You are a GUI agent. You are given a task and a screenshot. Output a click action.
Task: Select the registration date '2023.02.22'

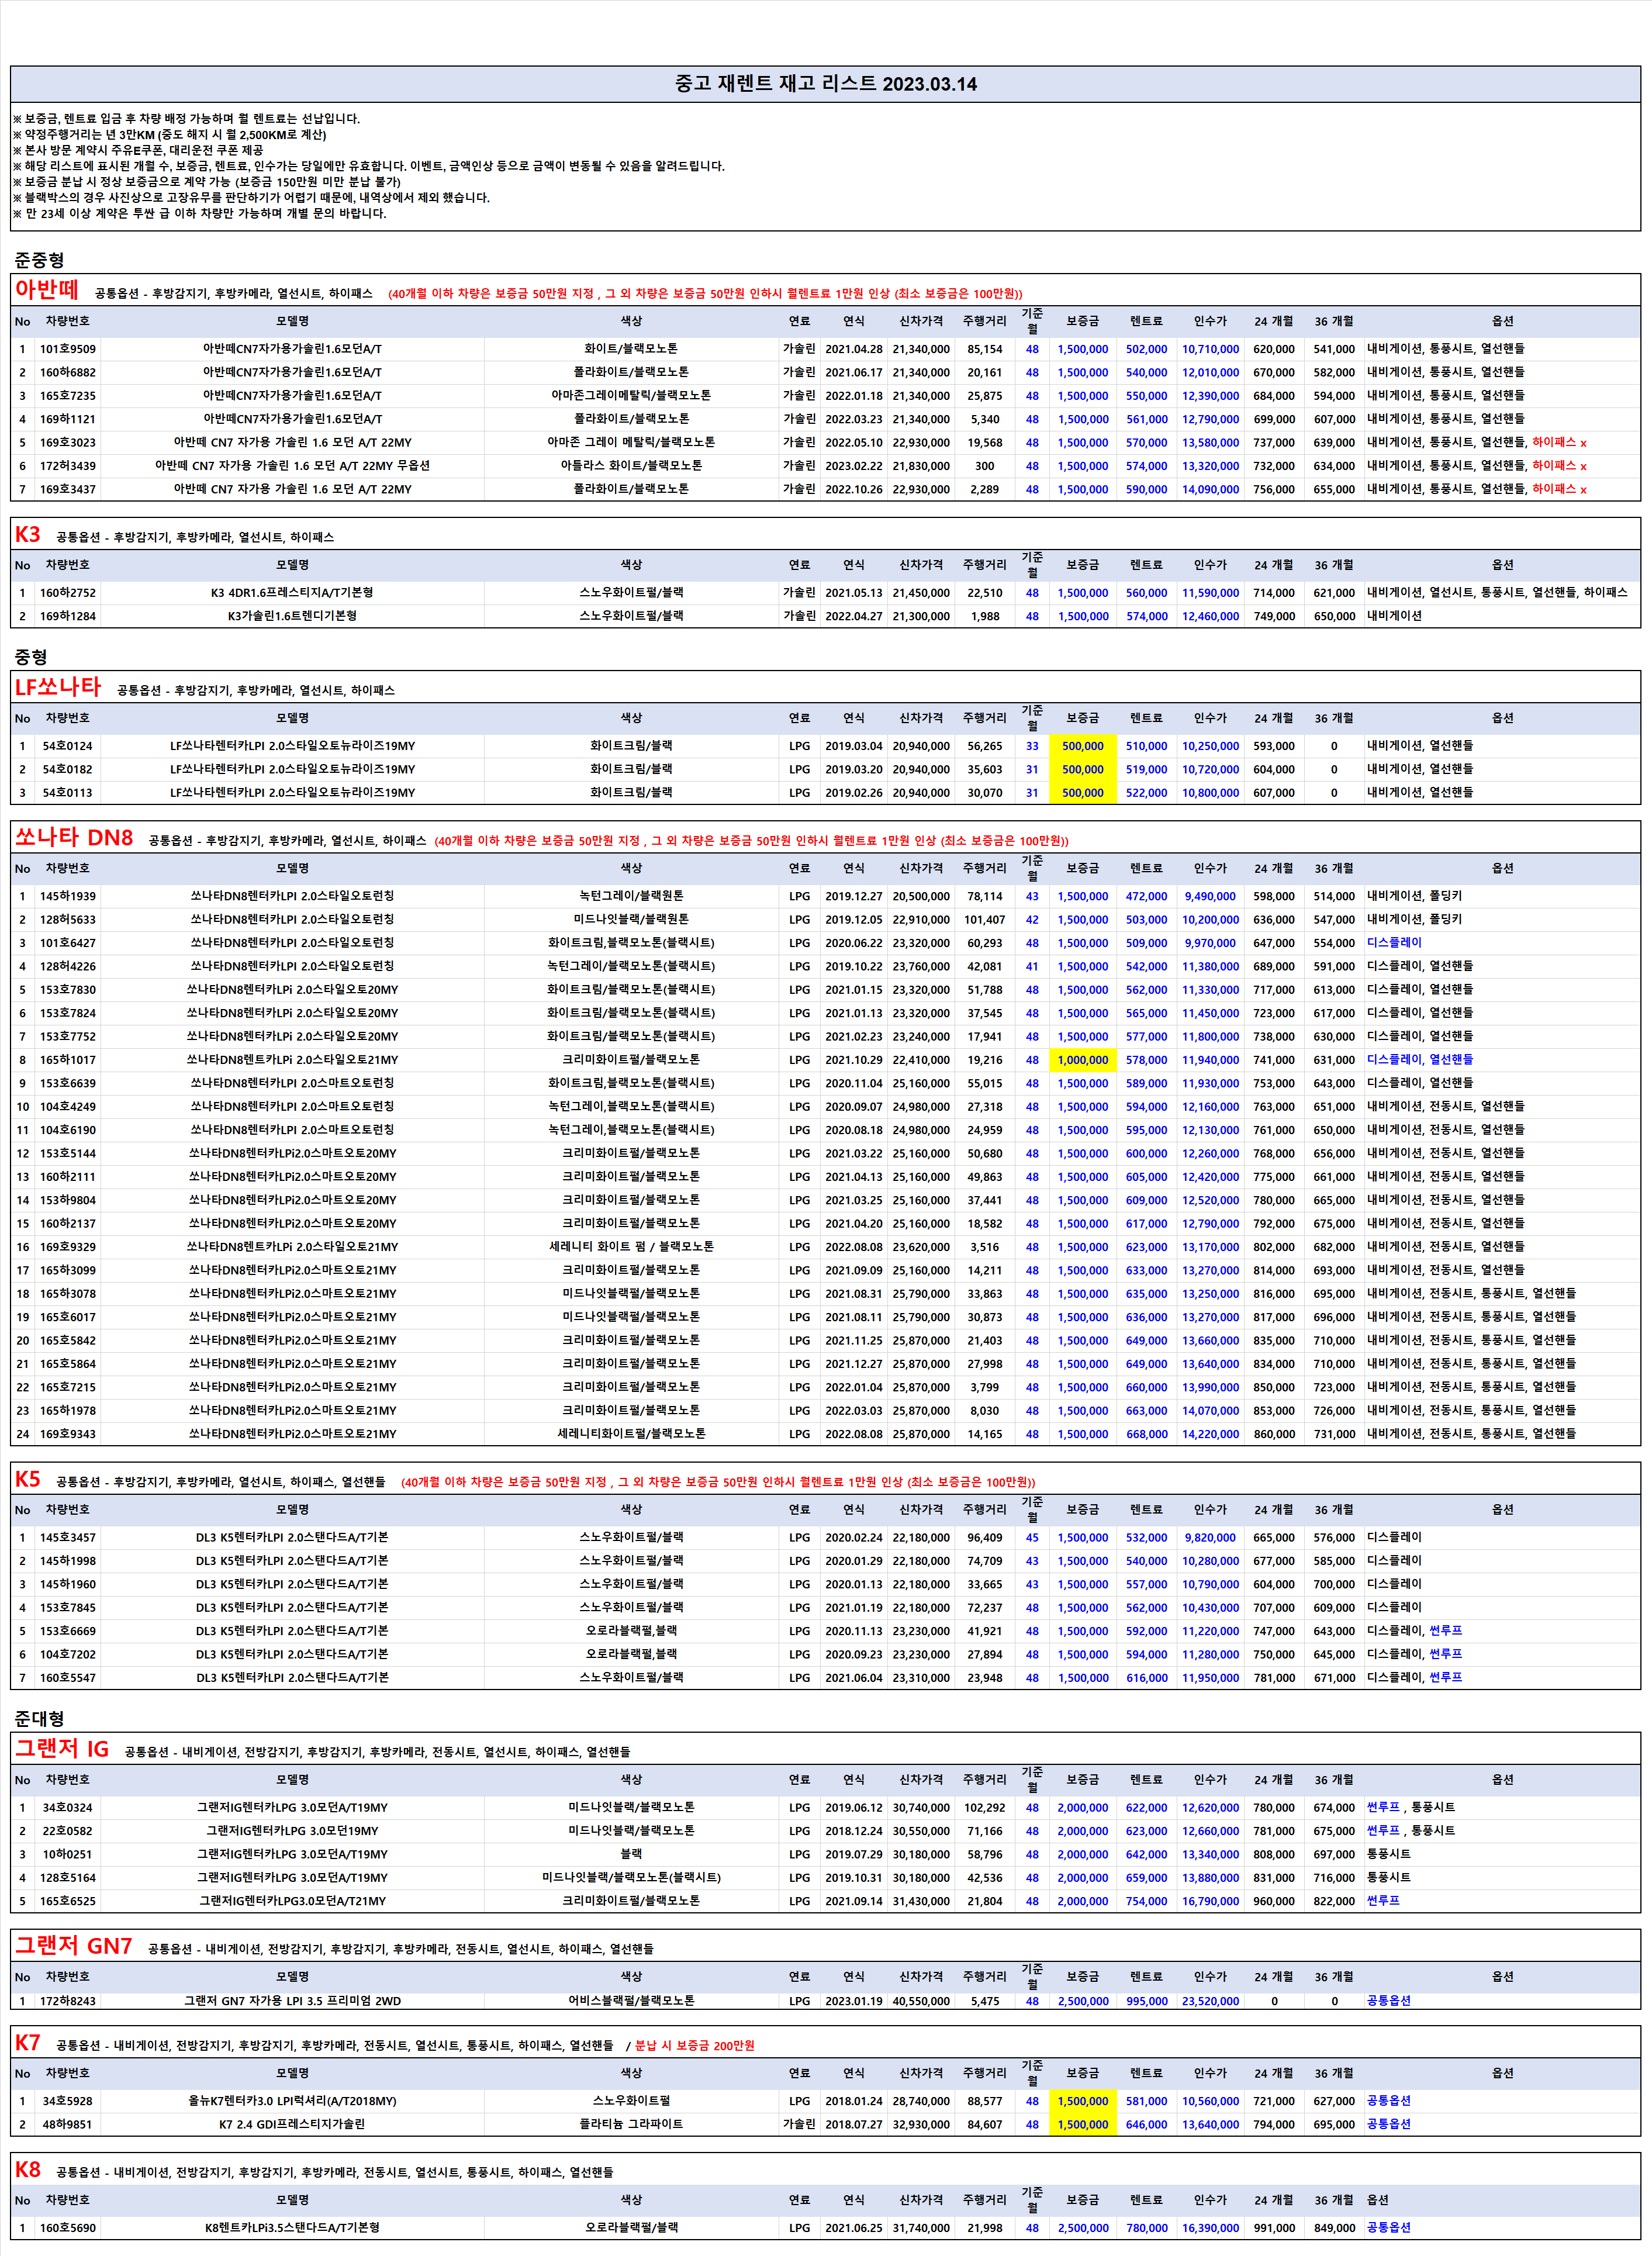854,466
